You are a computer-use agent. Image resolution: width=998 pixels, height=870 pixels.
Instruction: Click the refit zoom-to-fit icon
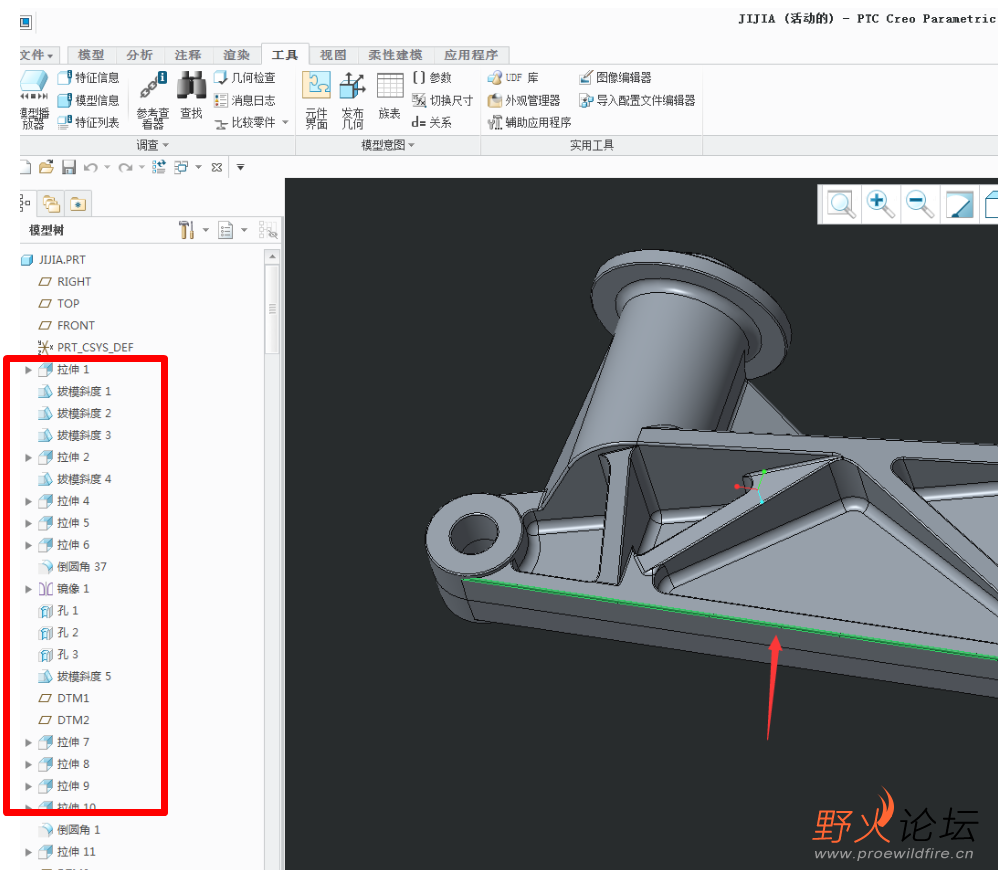point(842,204)
